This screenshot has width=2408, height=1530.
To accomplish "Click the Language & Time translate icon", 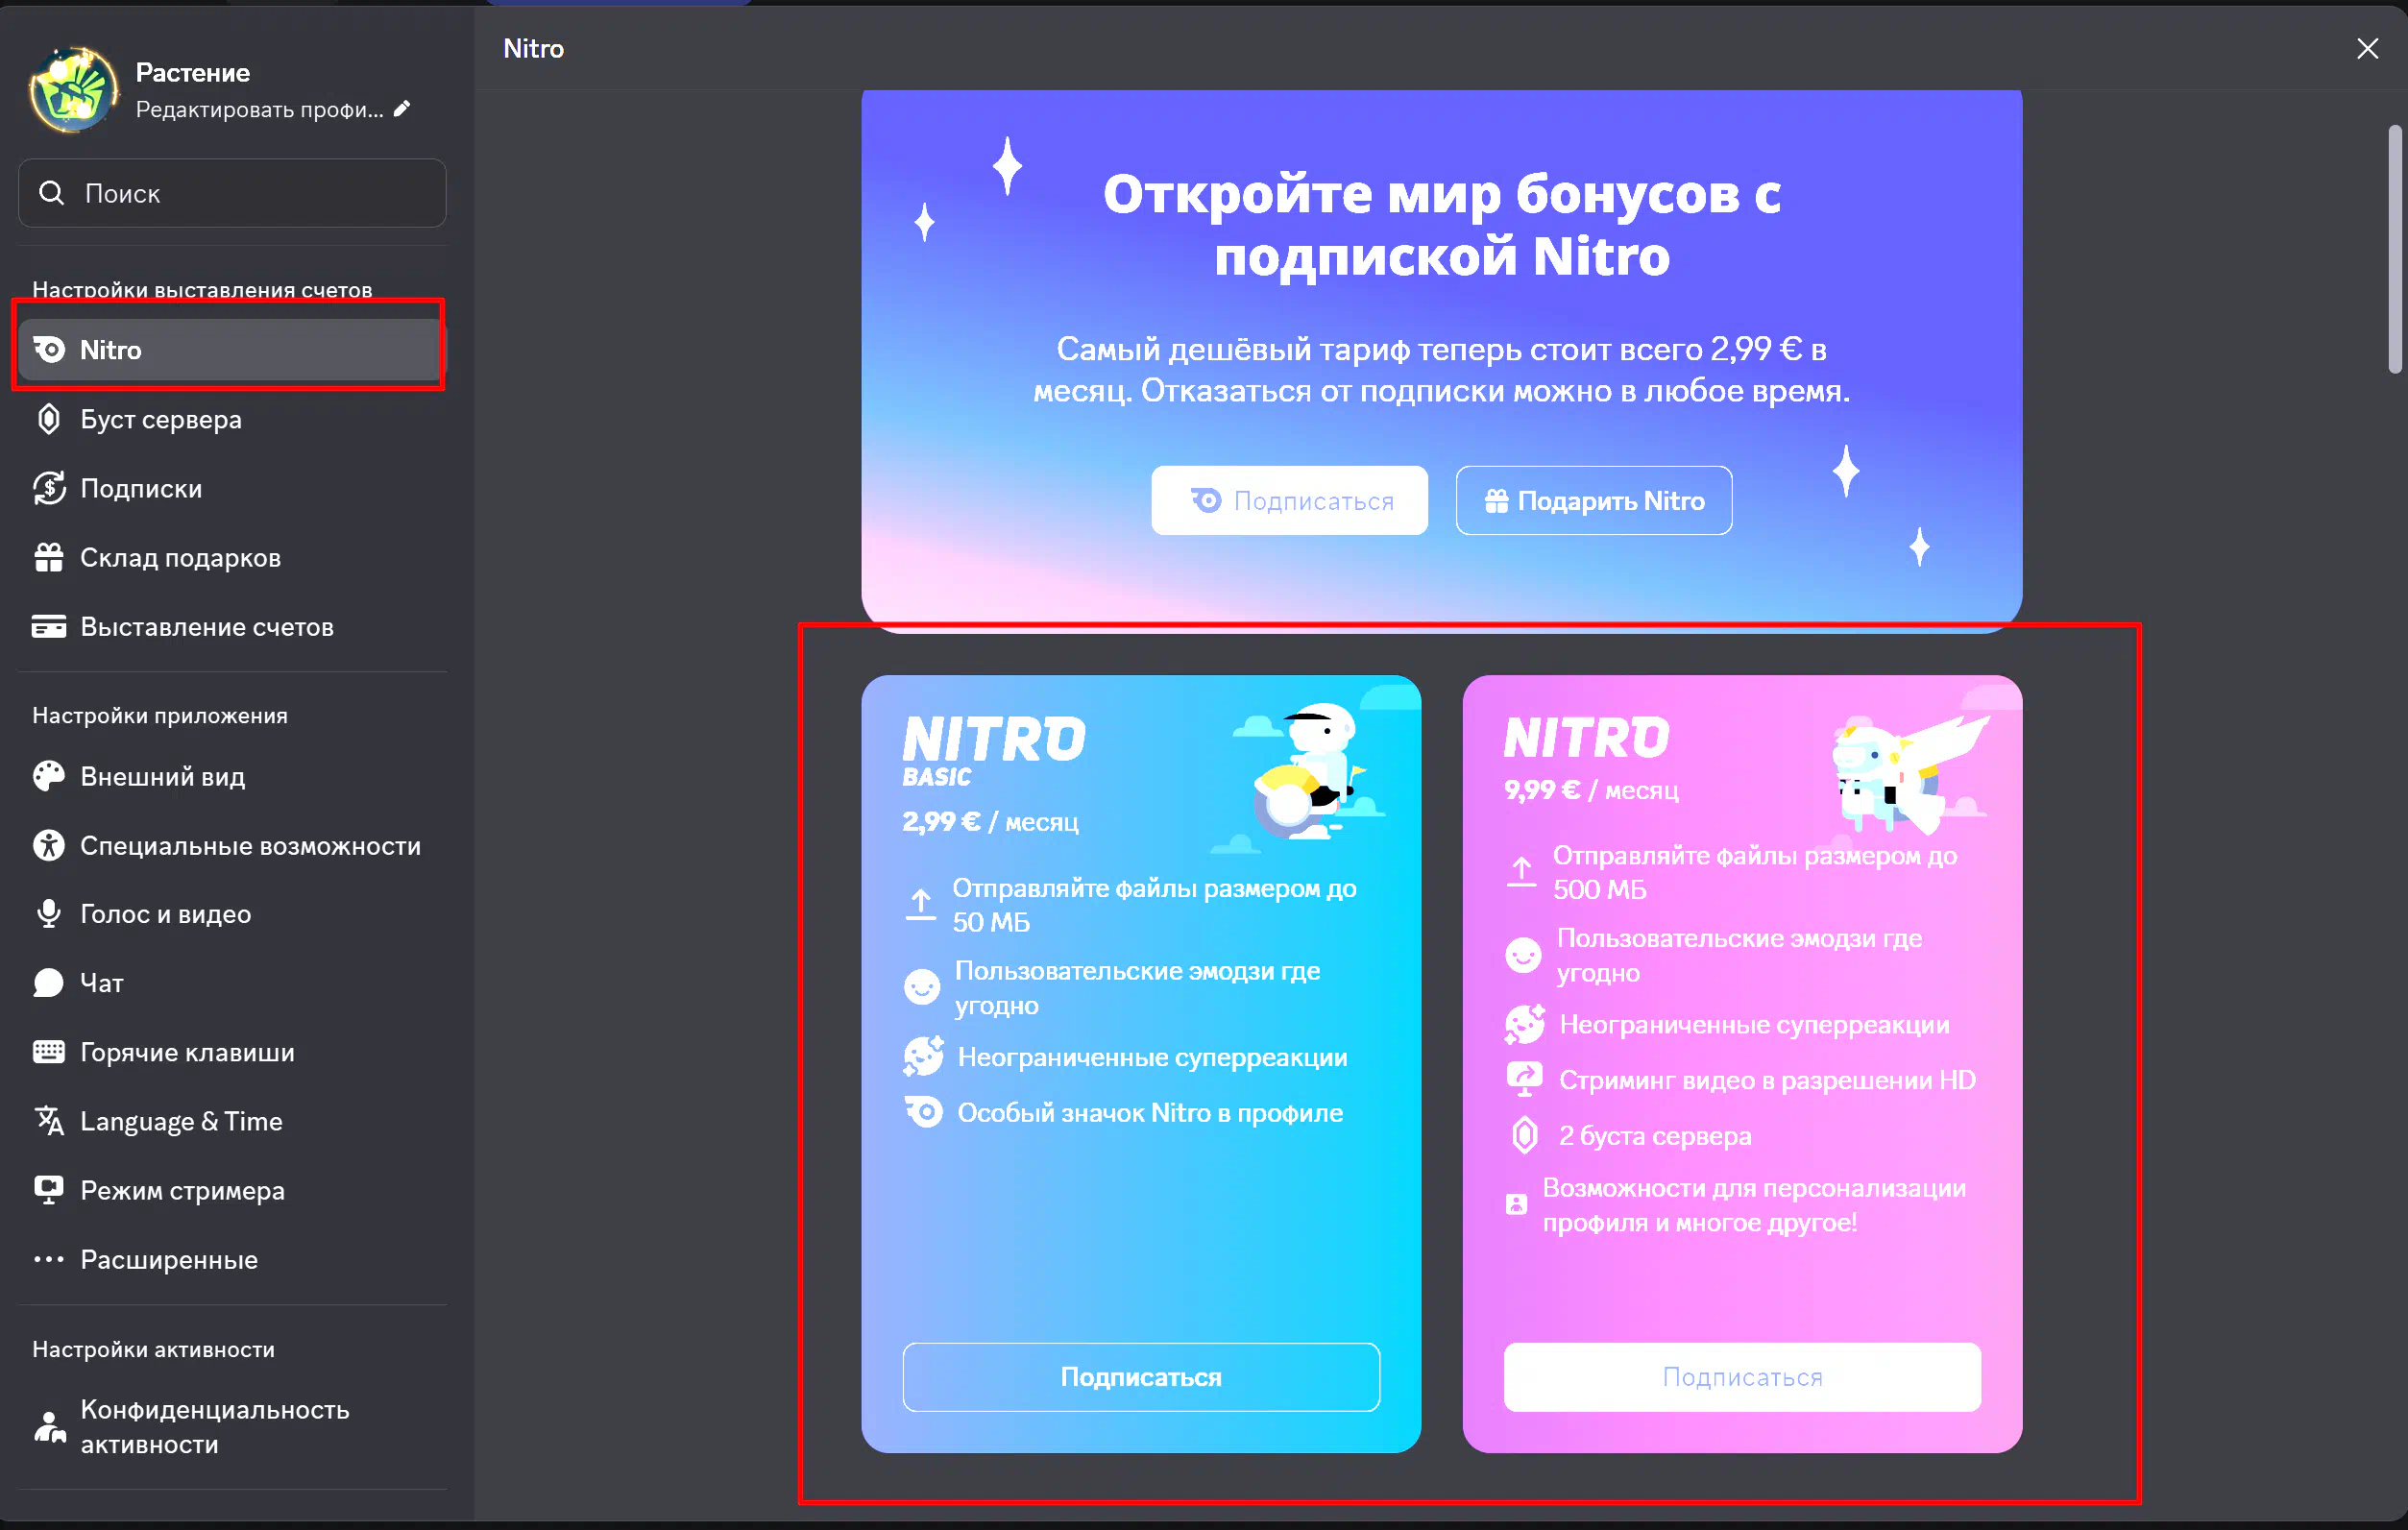I will pyautogui.click(x=48, y=1121).
